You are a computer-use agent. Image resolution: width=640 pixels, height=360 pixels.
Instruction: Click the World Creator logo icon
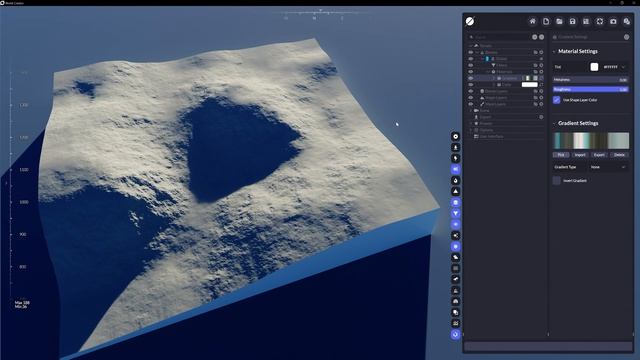(470, 21)
